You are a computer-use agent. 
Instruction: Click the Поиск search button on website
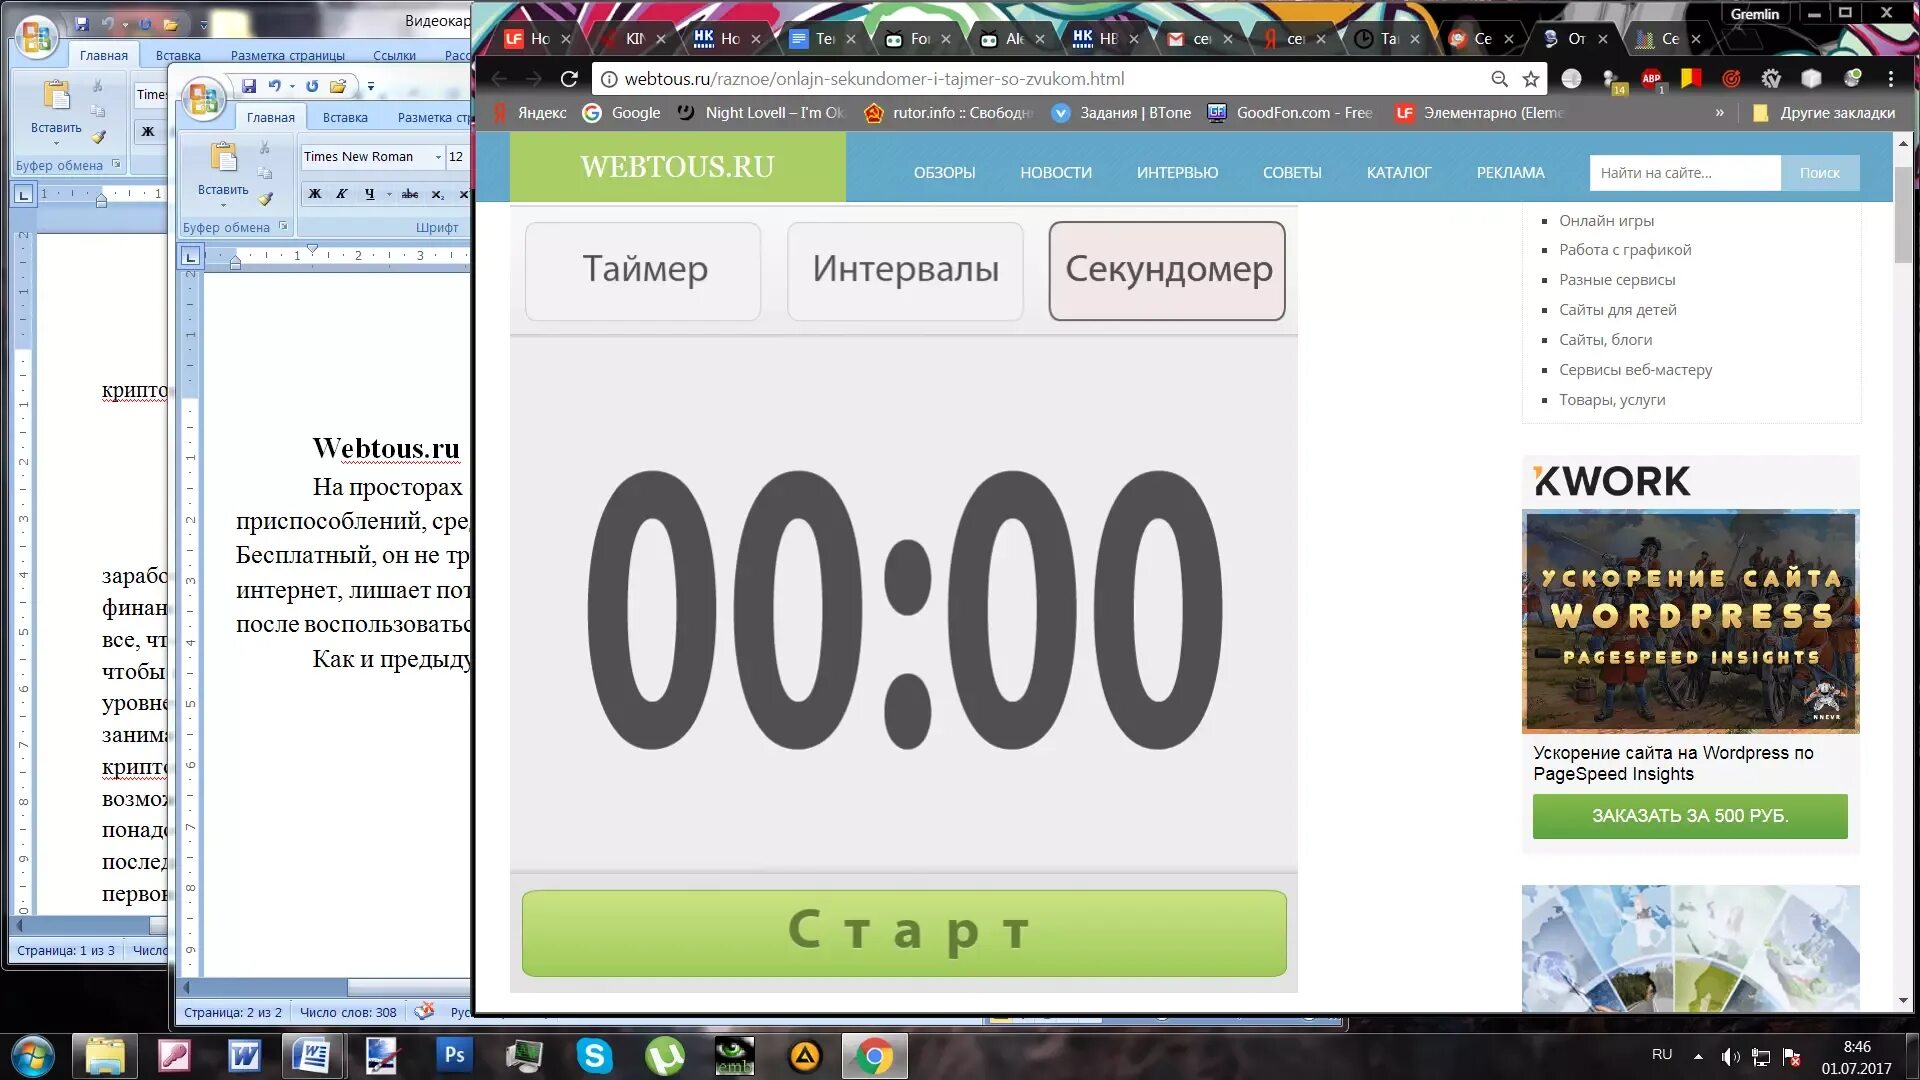click(x=1821, y=173)
